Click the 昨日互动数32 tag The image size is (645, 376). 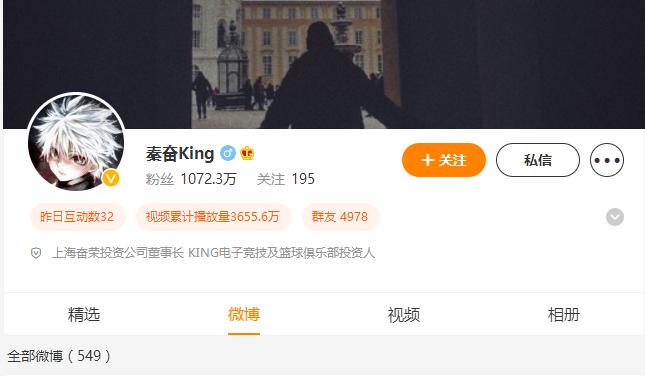tap(77, 217)
